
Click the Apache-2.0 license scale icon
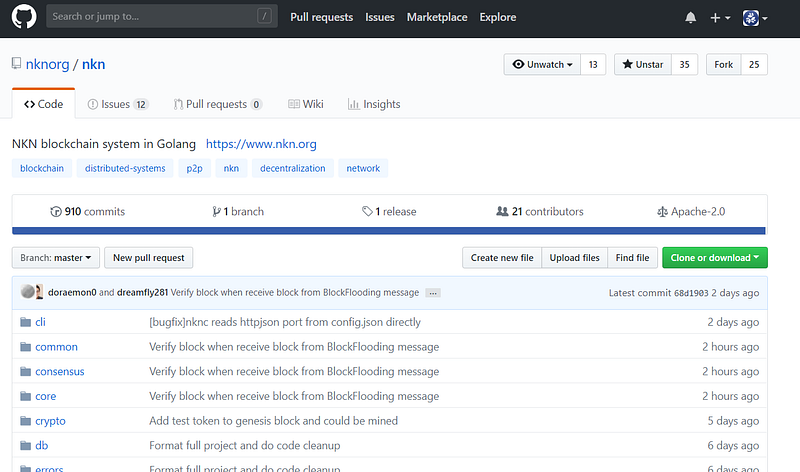(662, 212)
